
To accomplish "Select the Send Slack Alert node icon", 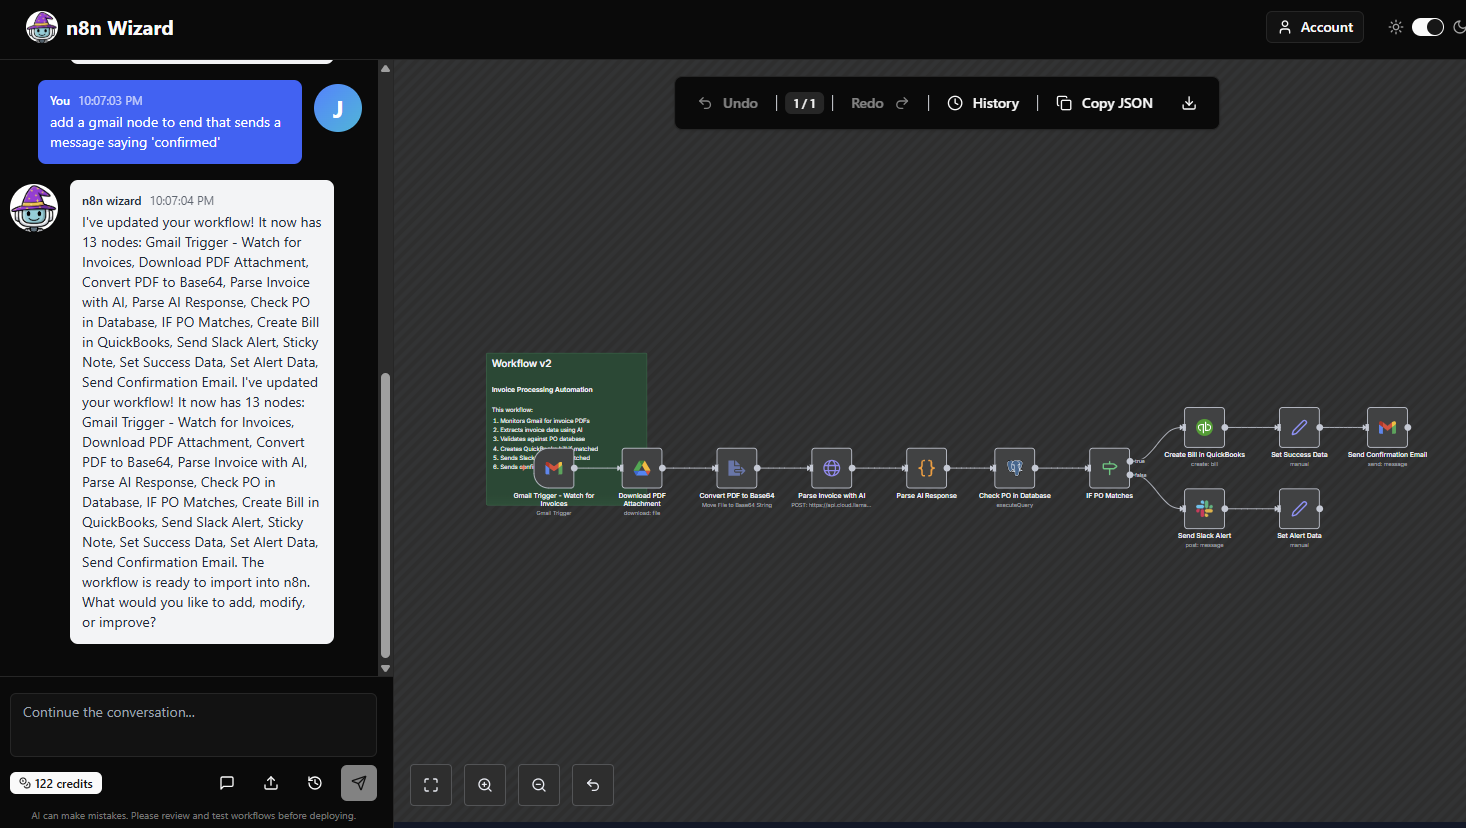I will click(1203, 507).
